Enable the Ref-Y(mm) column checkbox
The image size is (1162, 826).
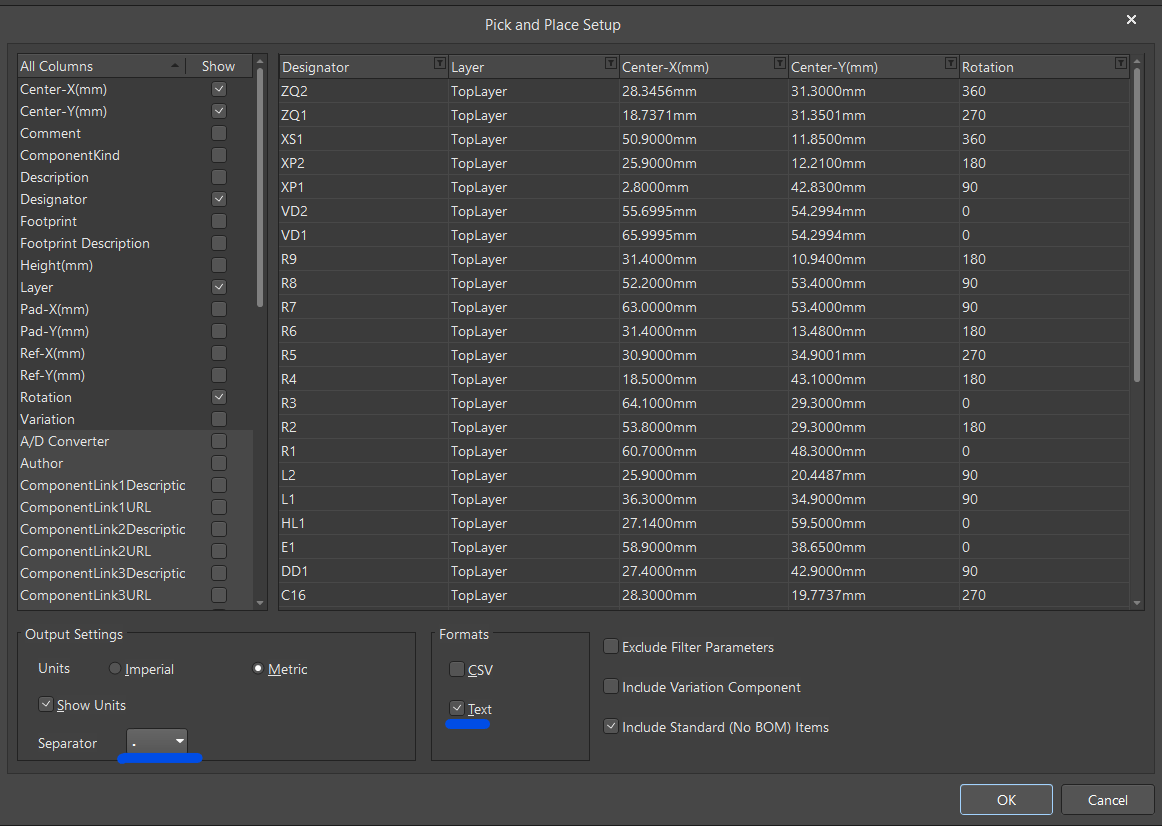tap(219, 375)
